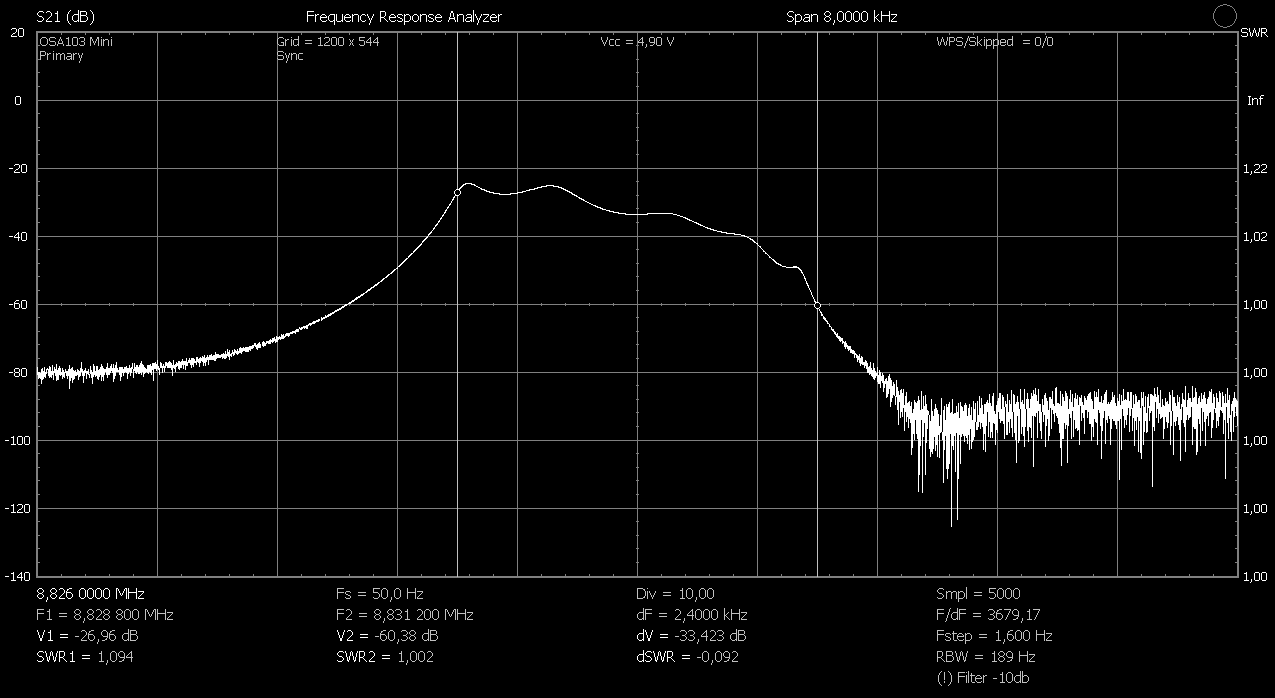Click the SWR axis label on right
The image size is (1275, 698).
click(1252, 33)
